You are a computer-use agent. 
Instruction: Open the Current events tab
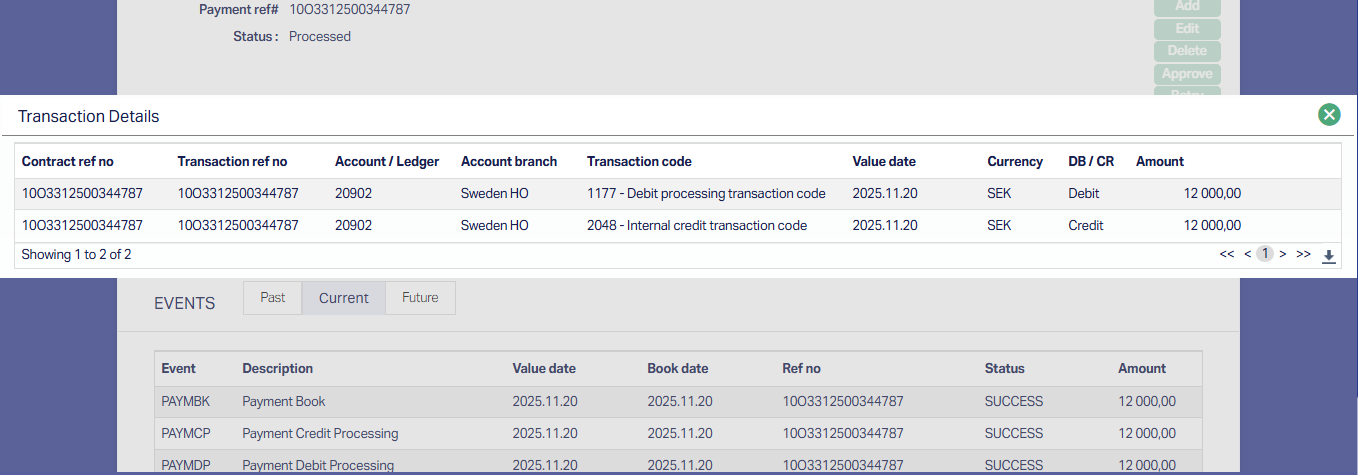(344, 298)
